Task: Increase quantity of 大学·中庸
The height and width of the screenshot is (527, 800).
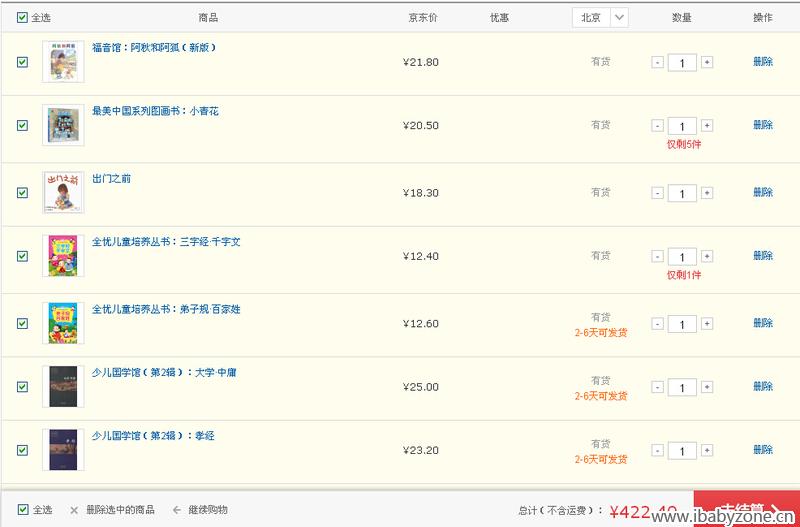Action: point(707,387)
